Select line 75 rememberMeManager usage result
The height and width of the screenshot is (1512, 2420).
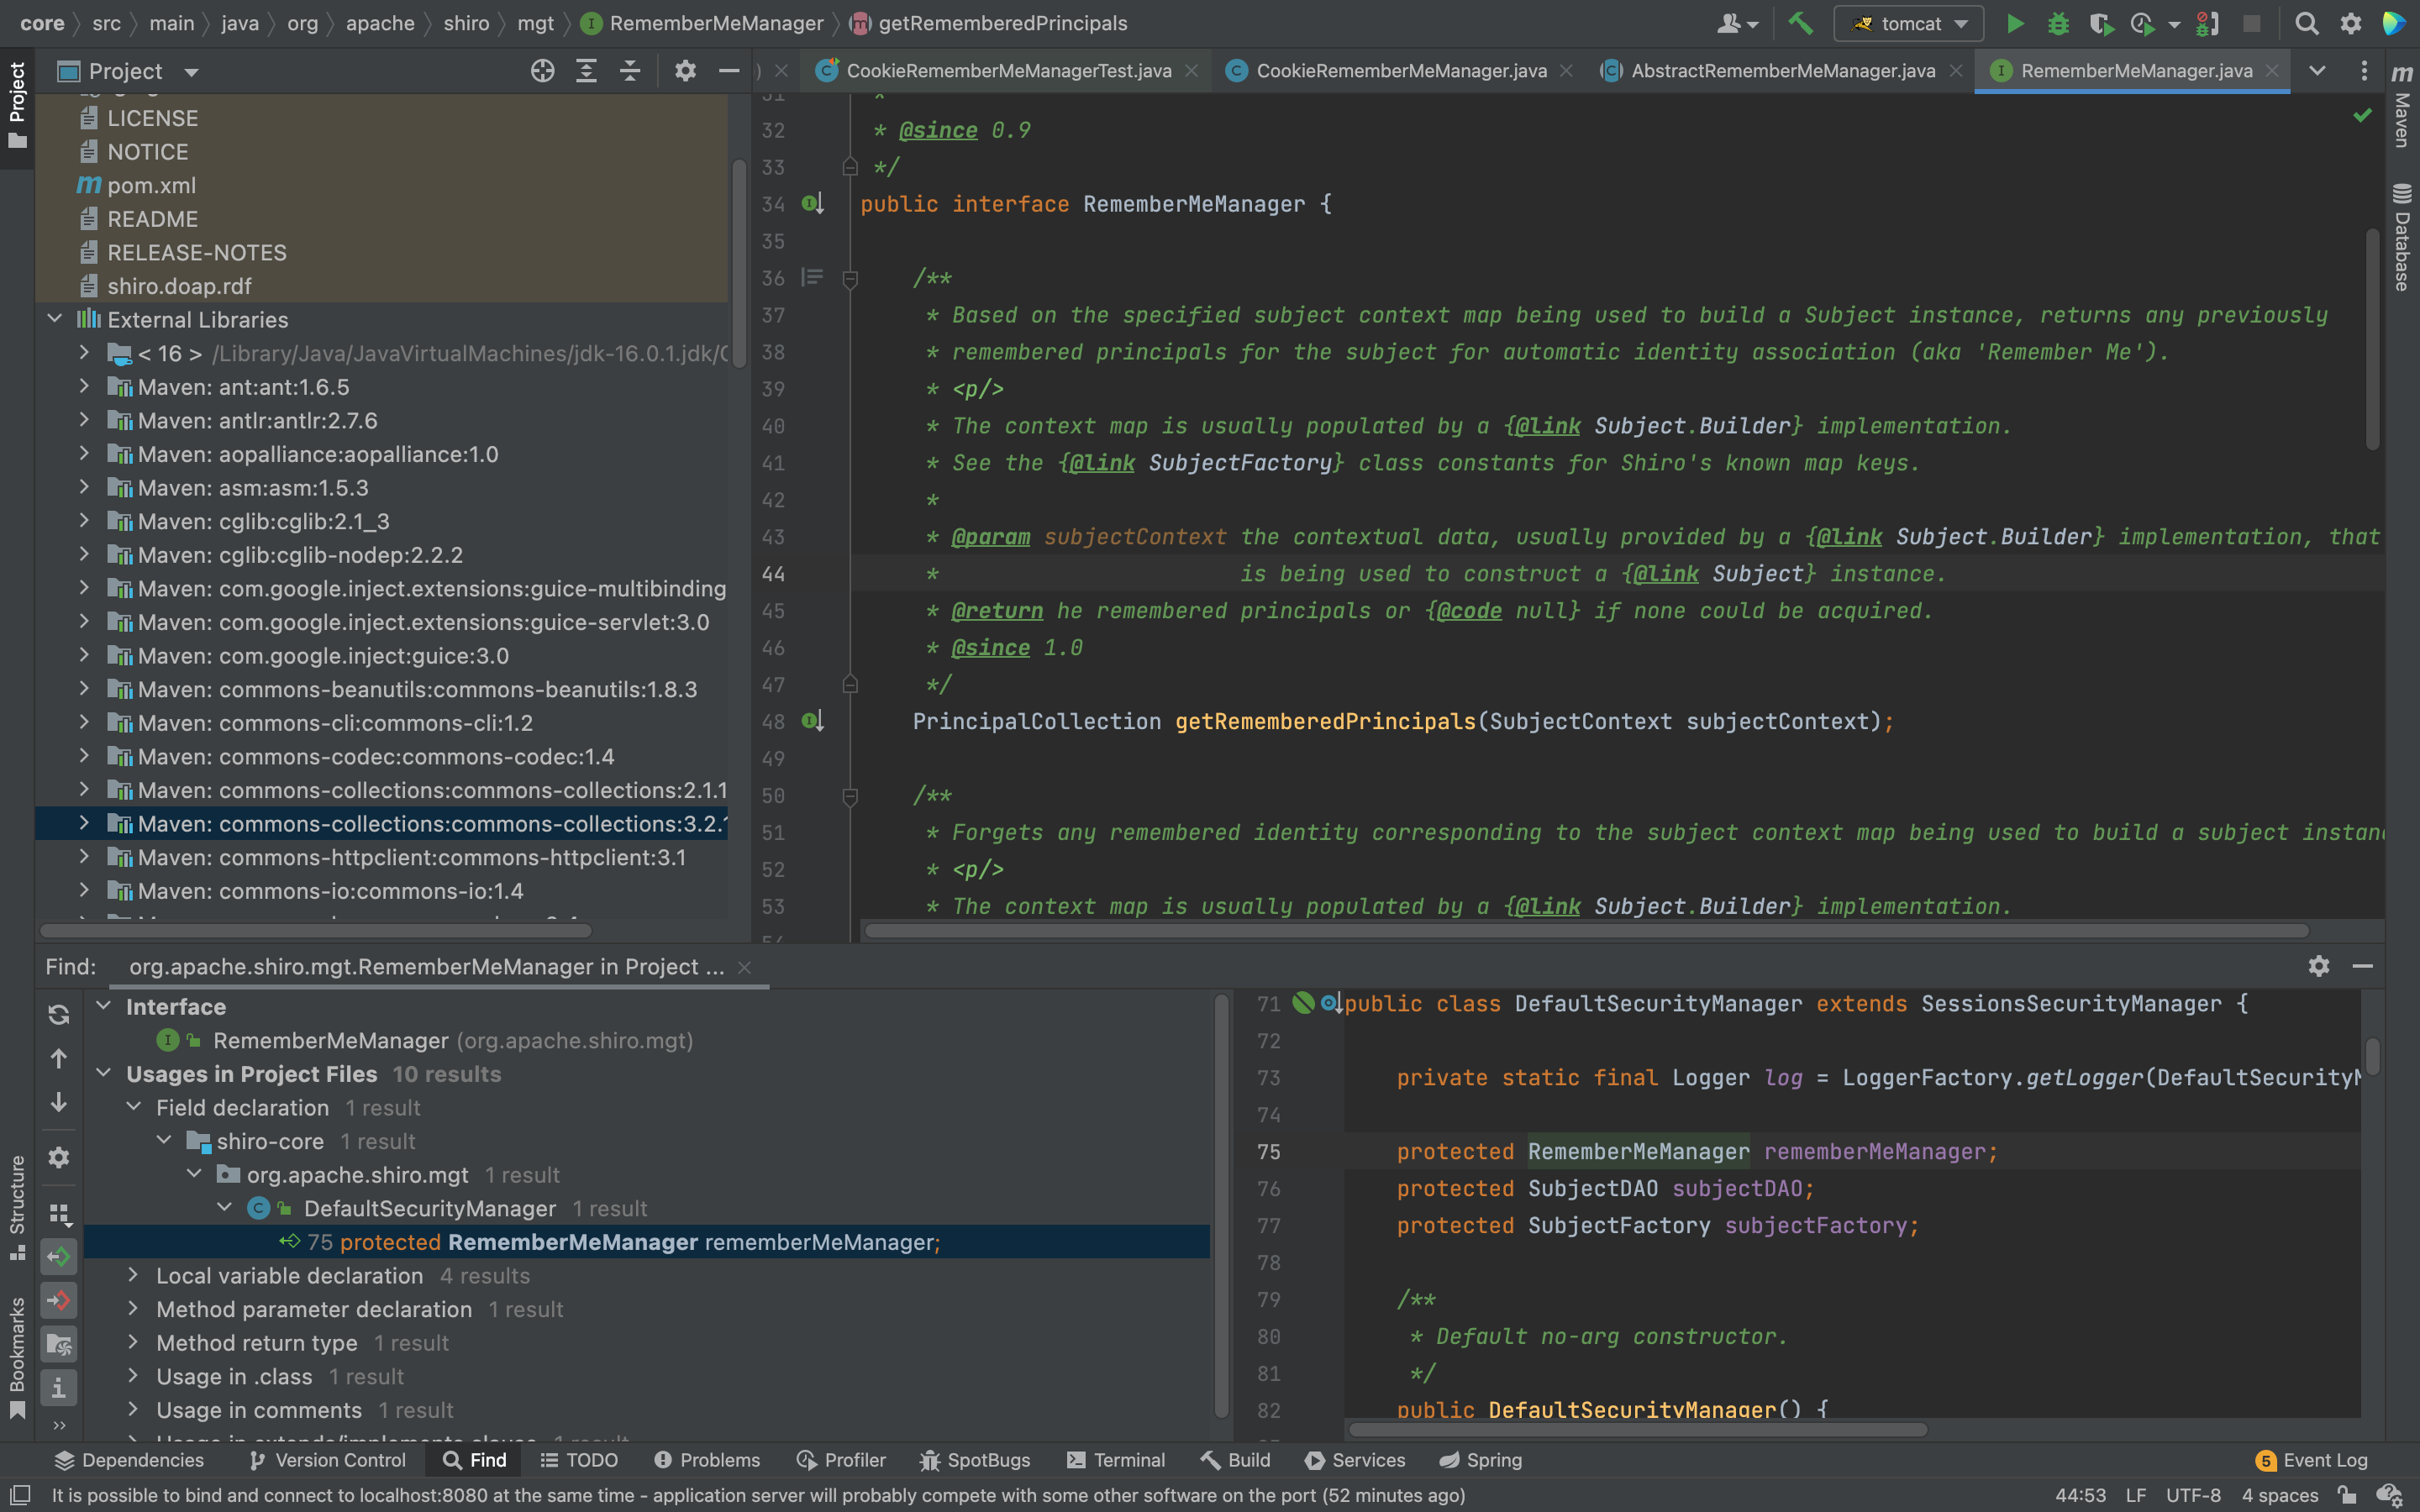[646, 1241]
